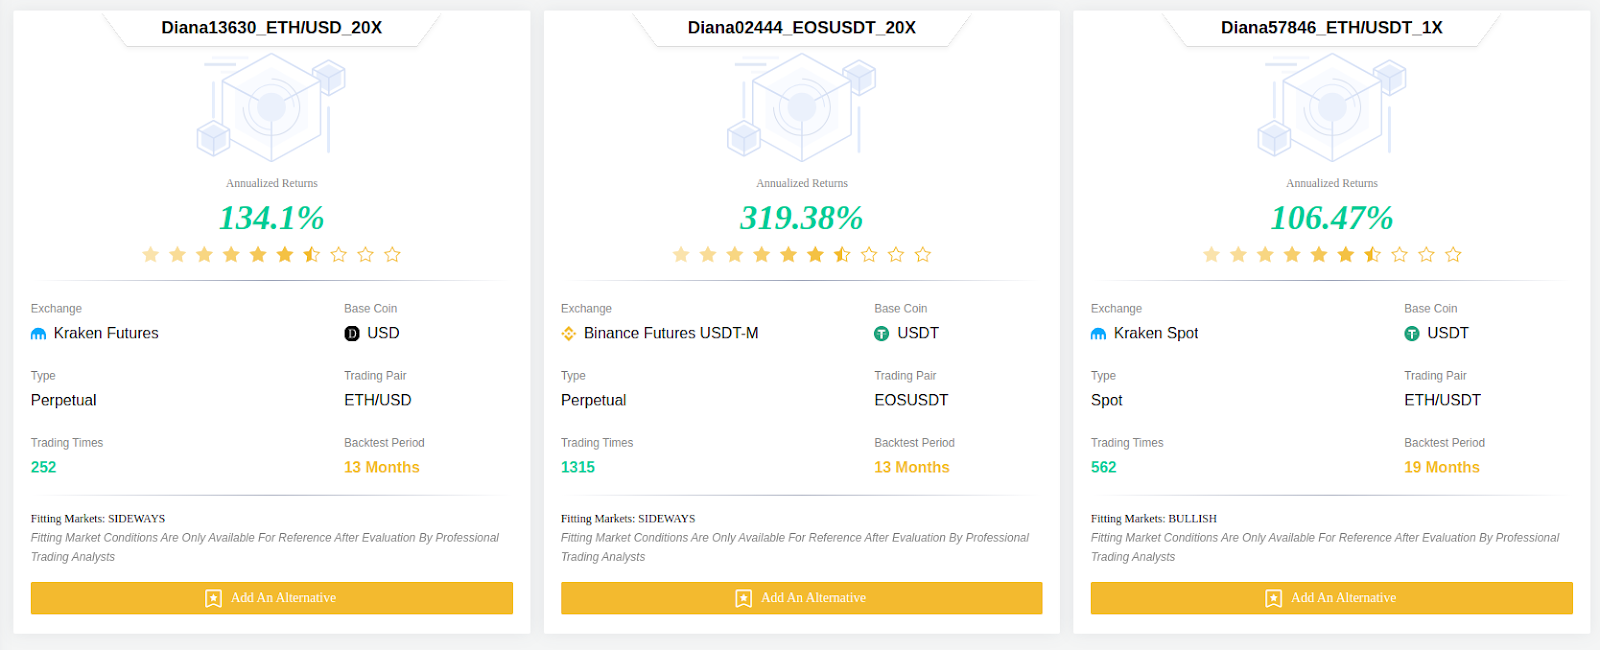Click the 19 Months backtest period value
Viewport: 1600px width, 650px height.
[x=1442, y=467]
